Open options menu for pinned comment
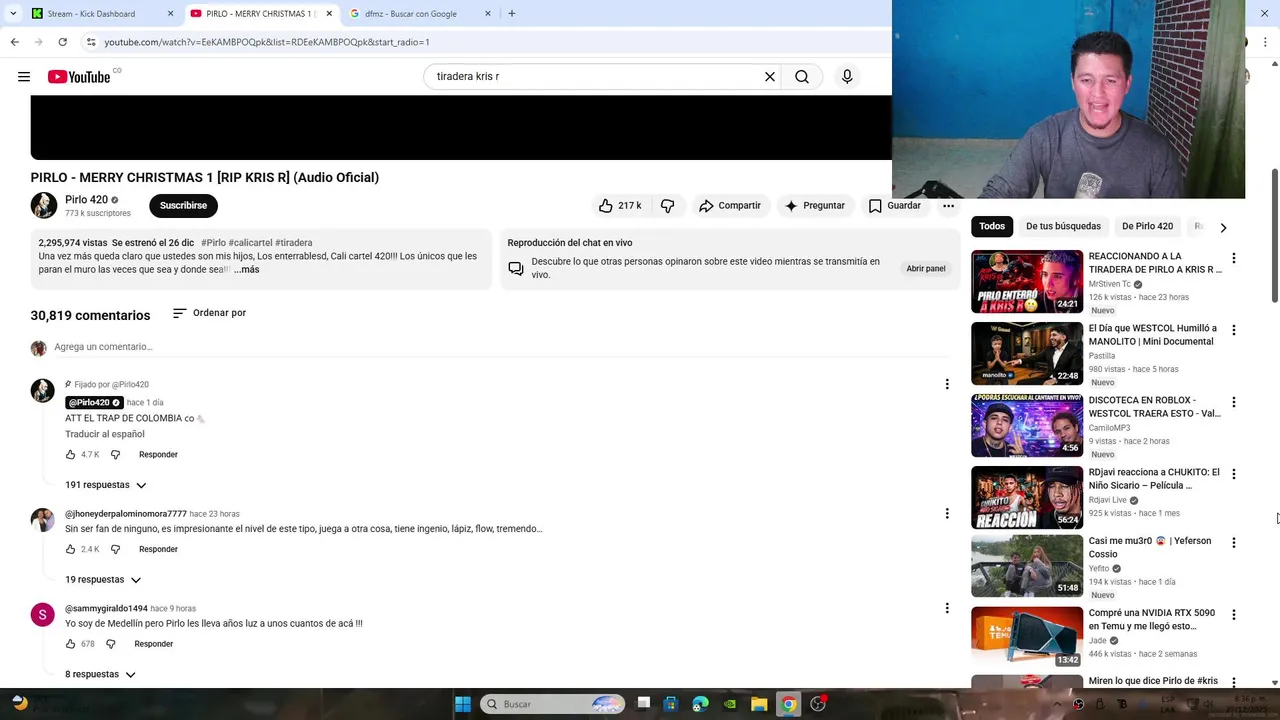Screen dimensions: 1280x720 (x=947, y=384)
